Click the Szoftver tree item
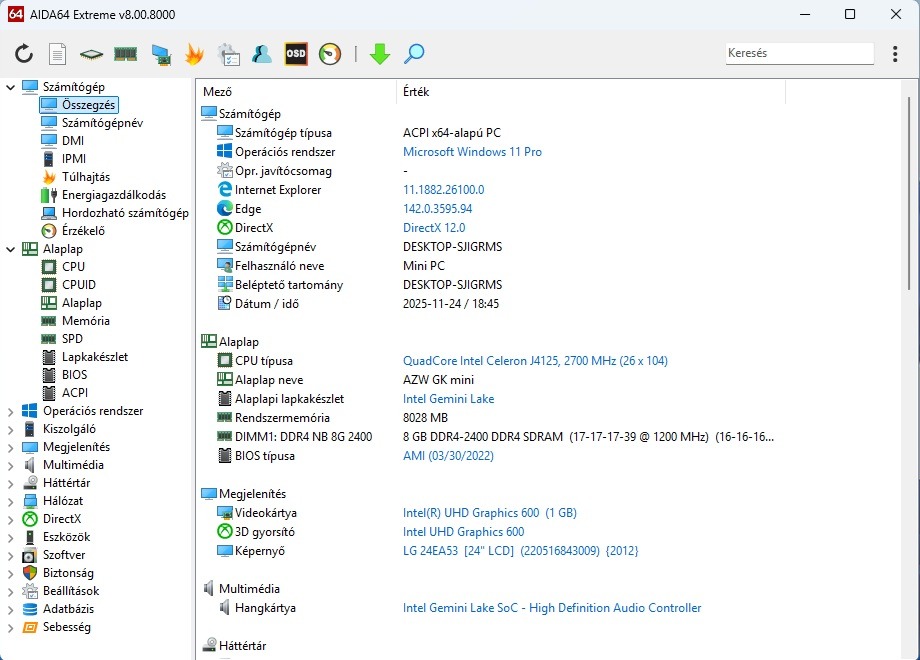The image size is (920, 660). (53, 555)
